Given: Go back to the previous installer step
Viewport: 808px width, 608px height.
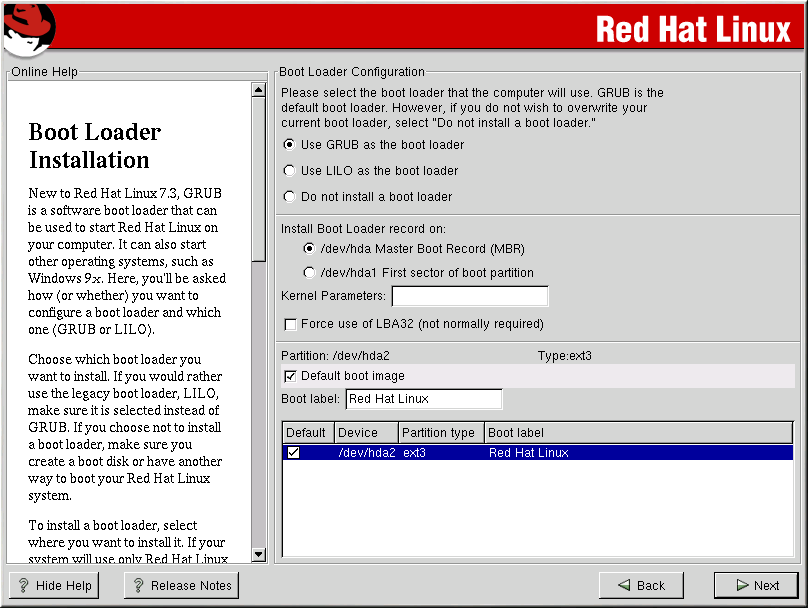Looking at the screenshot, I should [640, 586].
